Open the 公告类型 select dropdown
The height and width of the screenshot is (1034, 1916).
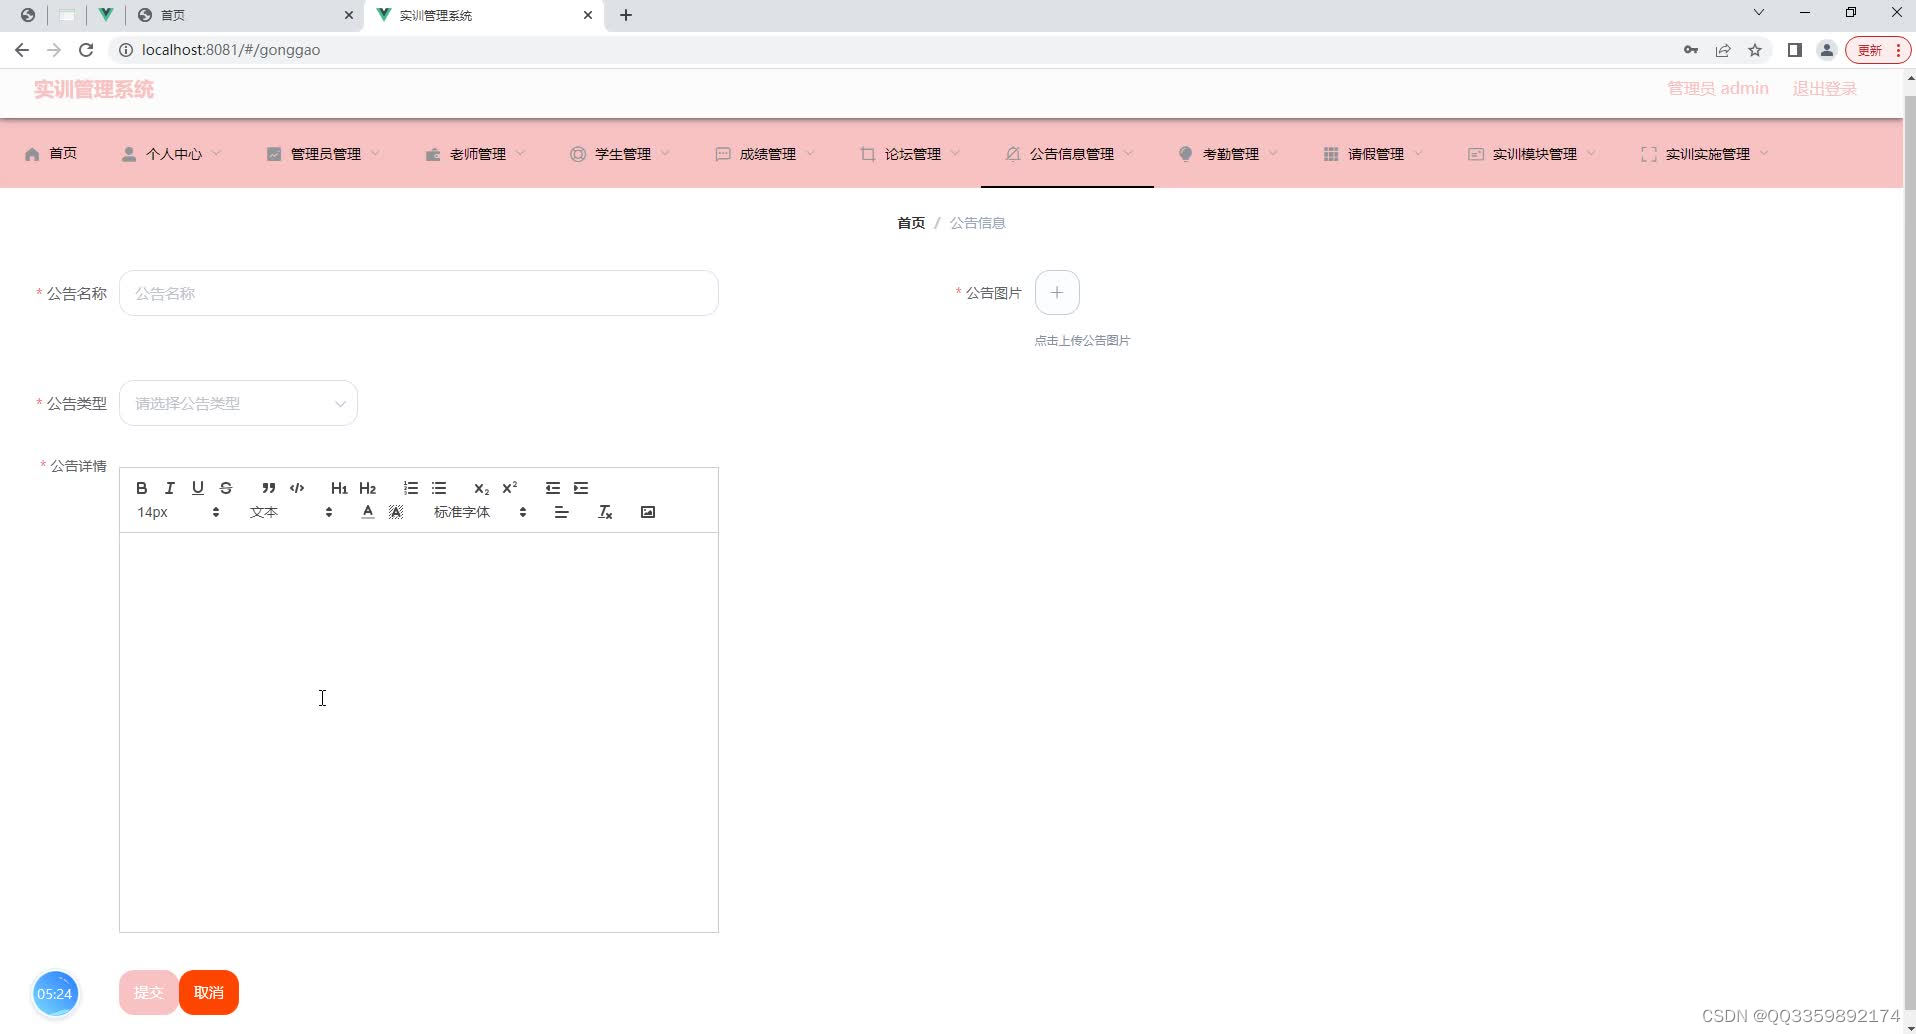coord(238,403)
